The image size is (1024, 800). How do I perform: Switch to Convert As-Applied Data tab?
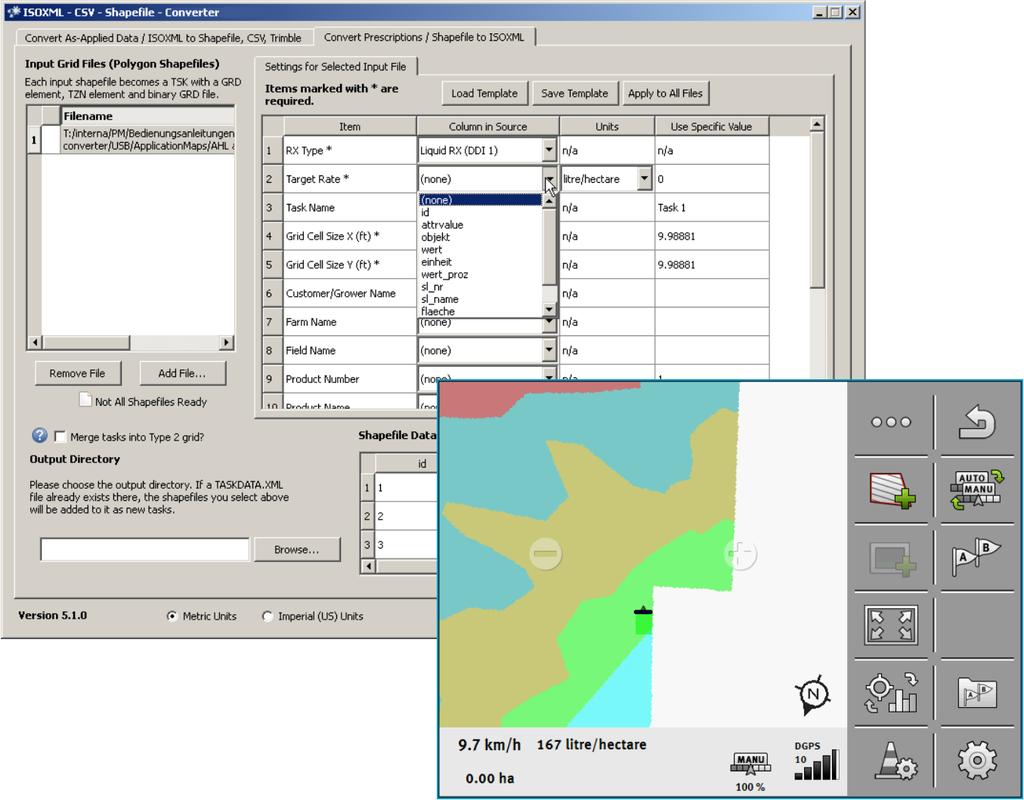pos(163,38)
